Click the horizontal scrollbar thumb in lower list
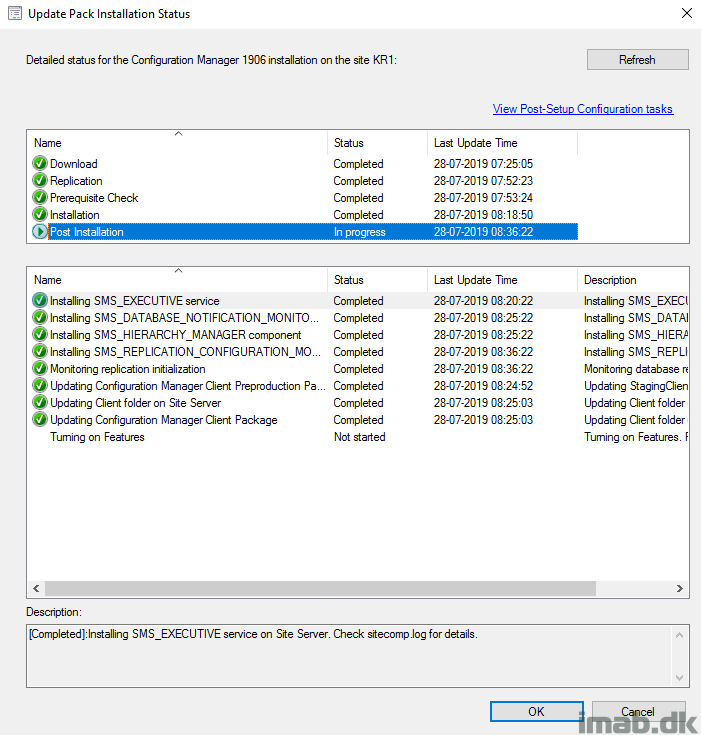The width and height of the screenshot is (701, 735). [x=320, y=588]
